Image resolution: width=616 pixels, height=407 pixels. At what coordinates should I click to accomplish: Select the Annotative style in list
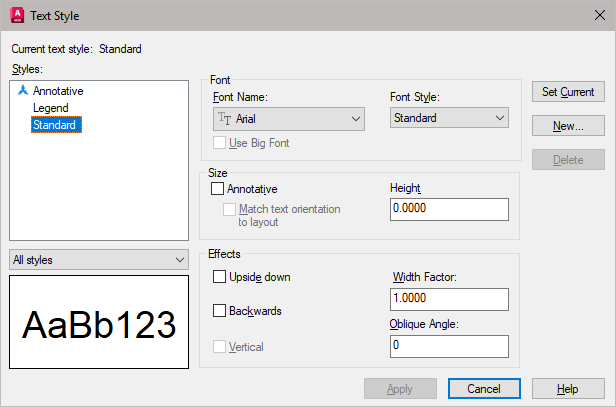tap(58, 91)
